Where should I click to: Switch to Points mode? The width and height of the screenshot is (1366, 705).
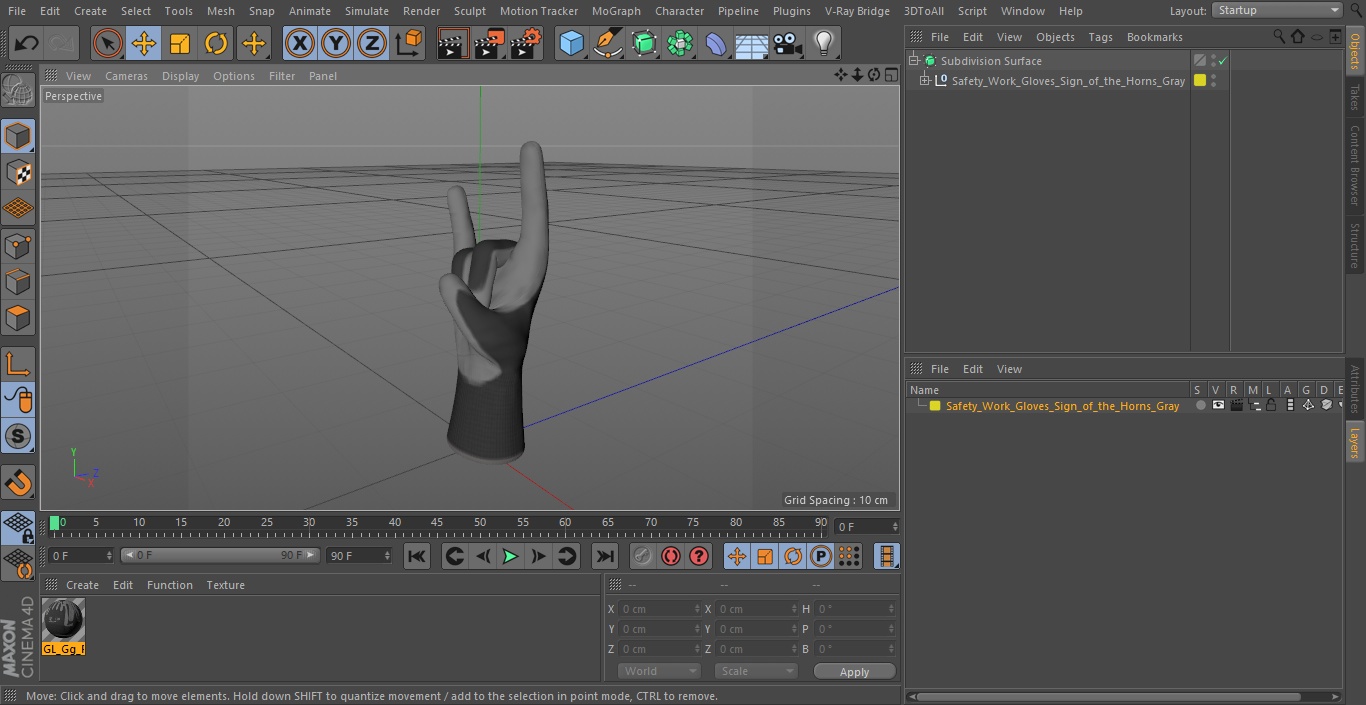18,245
